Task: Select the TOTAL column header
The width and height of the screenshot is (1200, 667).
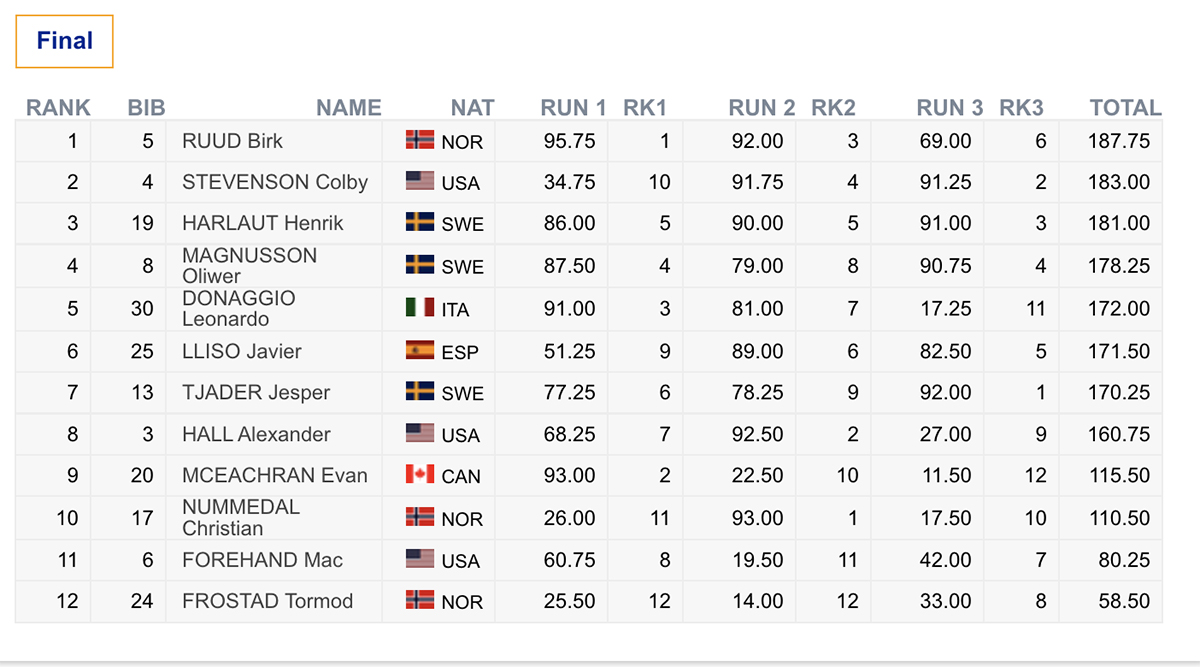Action: [x=1126, y=108]
